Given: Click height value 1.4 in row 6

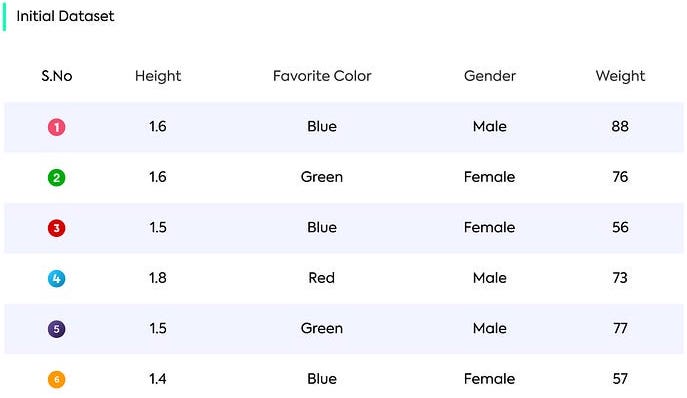Looking at the screenshot, I should 158,379.
